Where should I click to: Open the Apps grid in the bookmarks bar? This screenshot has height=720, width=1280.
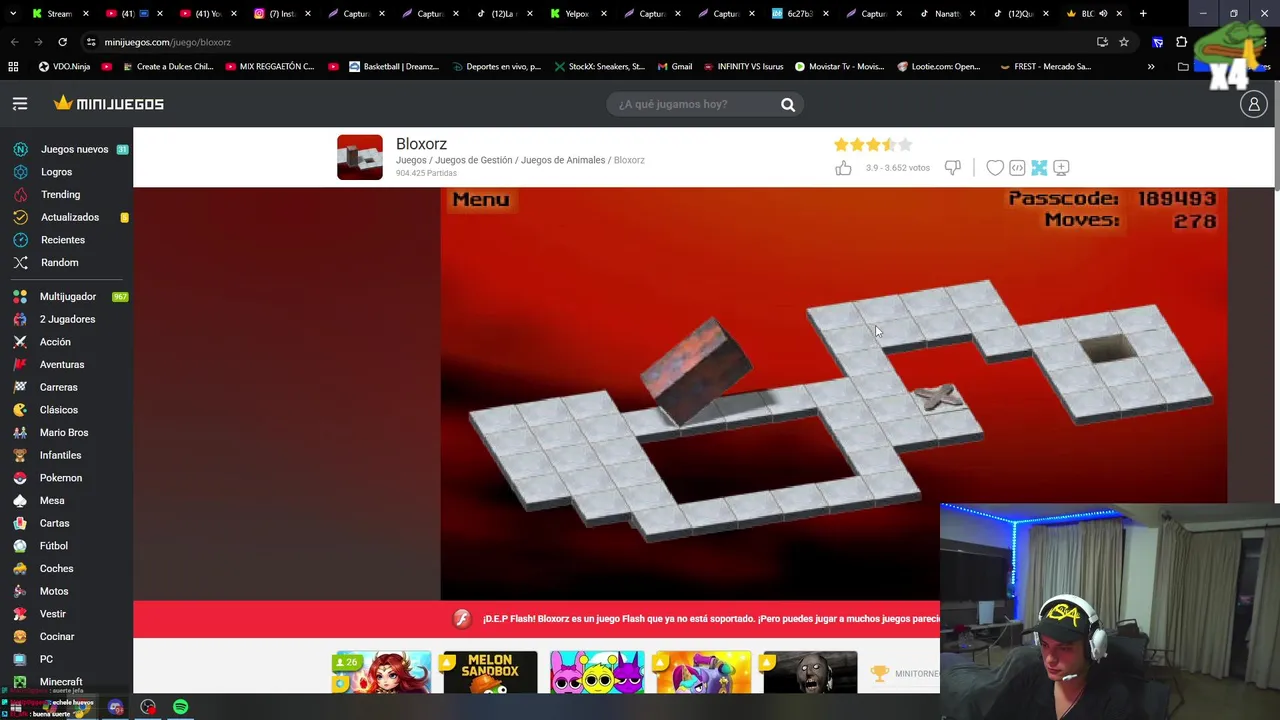point(13,67)
